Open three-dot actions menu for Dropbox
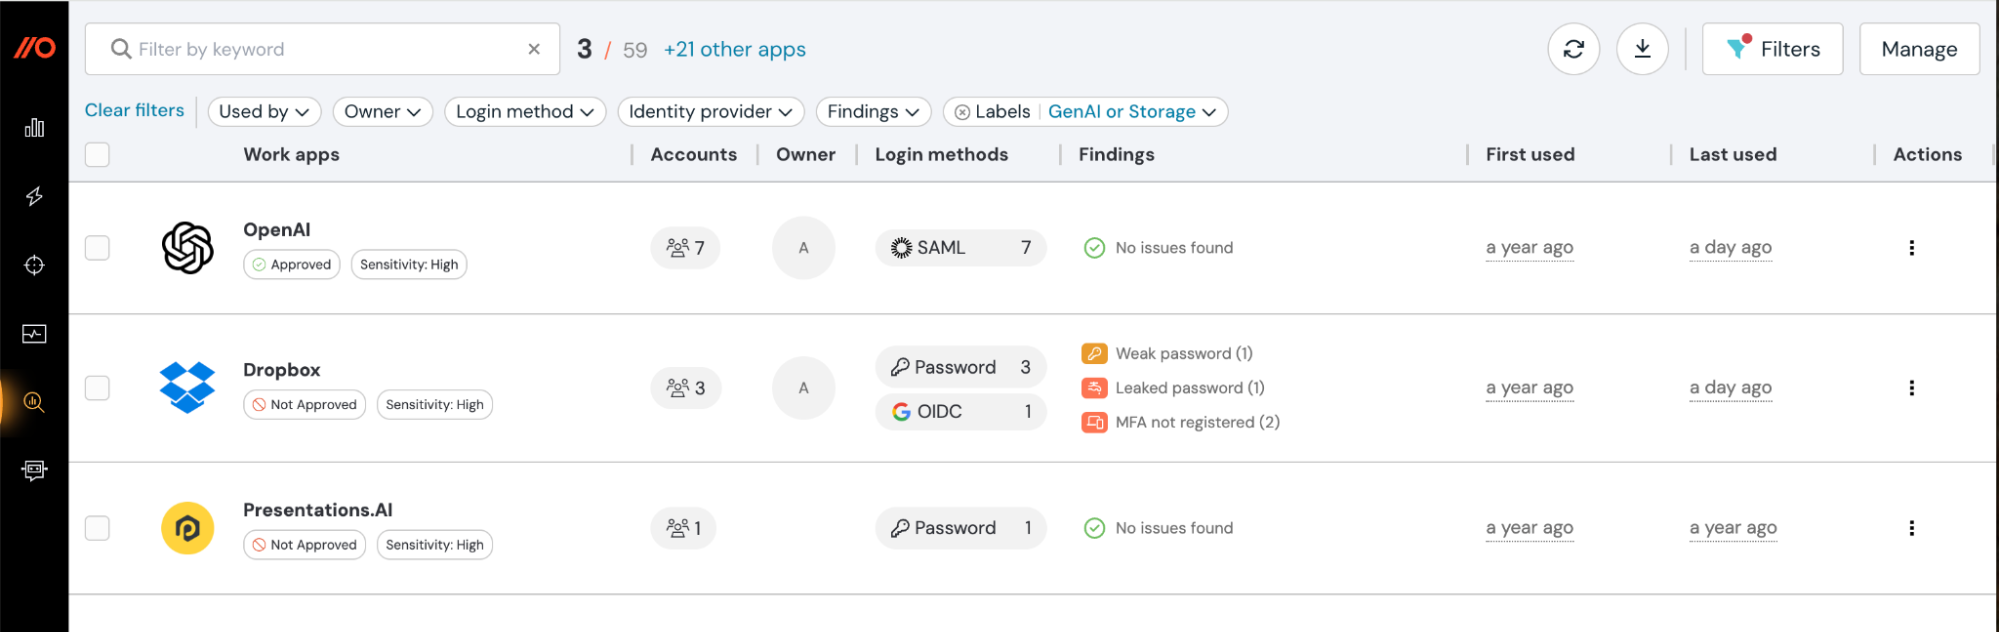The image size is (1999, 632). click(1911, 388)
